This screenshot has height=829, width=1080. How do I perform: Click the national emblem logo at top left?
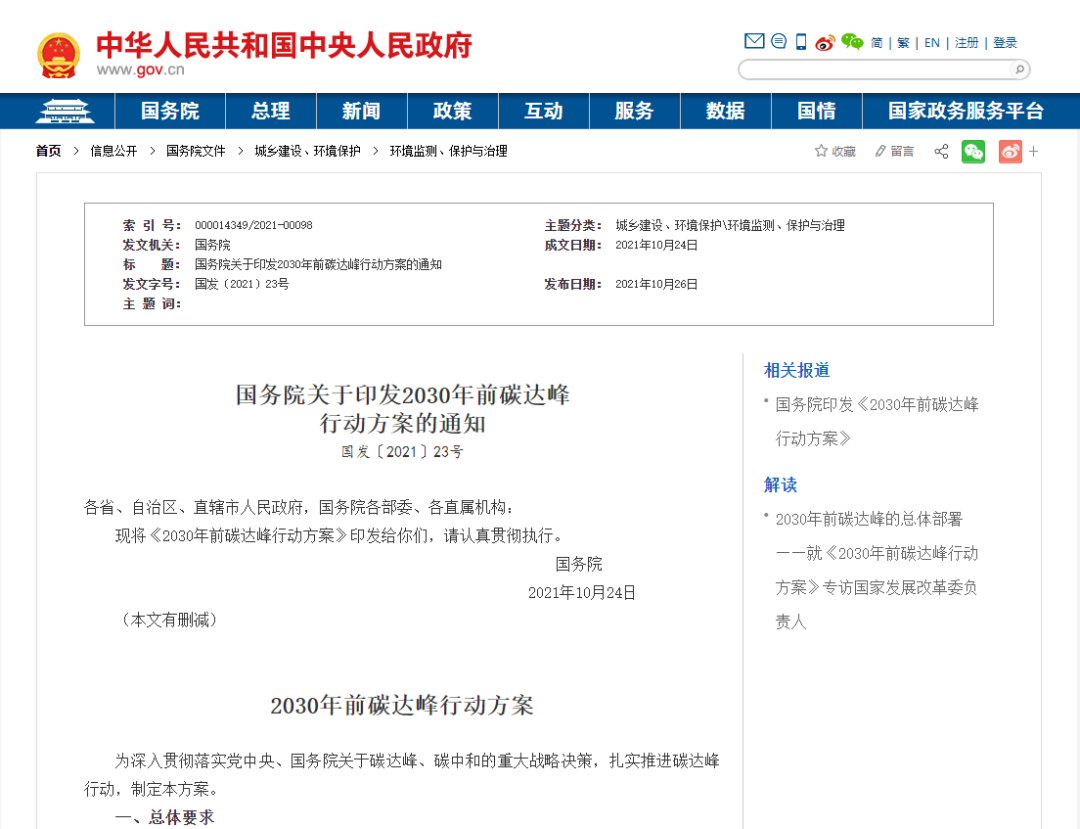[x=61, y=52]
